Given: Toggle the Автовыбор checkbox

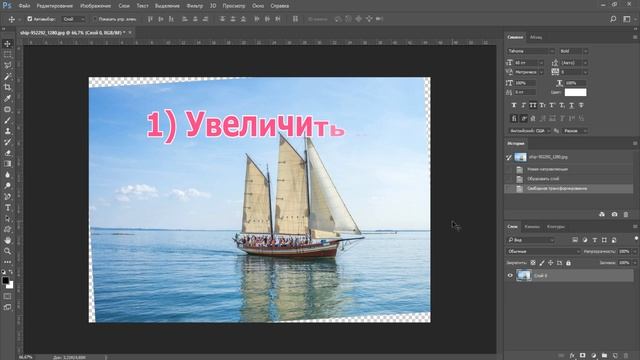Looking at the screenshot, I should [29, 19].
